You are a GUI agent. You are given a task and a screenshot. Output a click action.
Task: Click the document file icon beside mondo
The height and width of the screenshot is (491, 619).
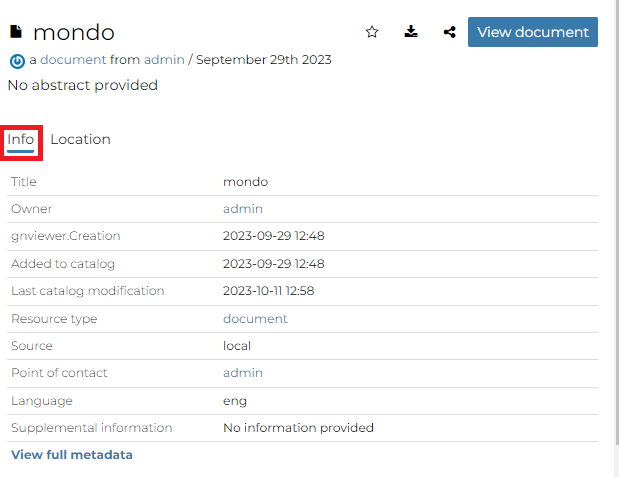[16, 32]
